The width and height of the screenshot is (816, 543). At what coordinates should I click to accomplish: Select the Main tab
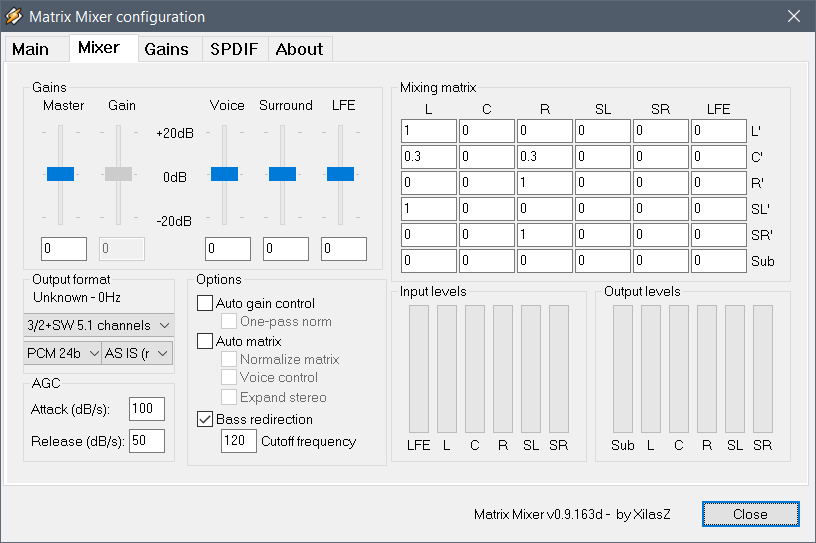[31, 49]
